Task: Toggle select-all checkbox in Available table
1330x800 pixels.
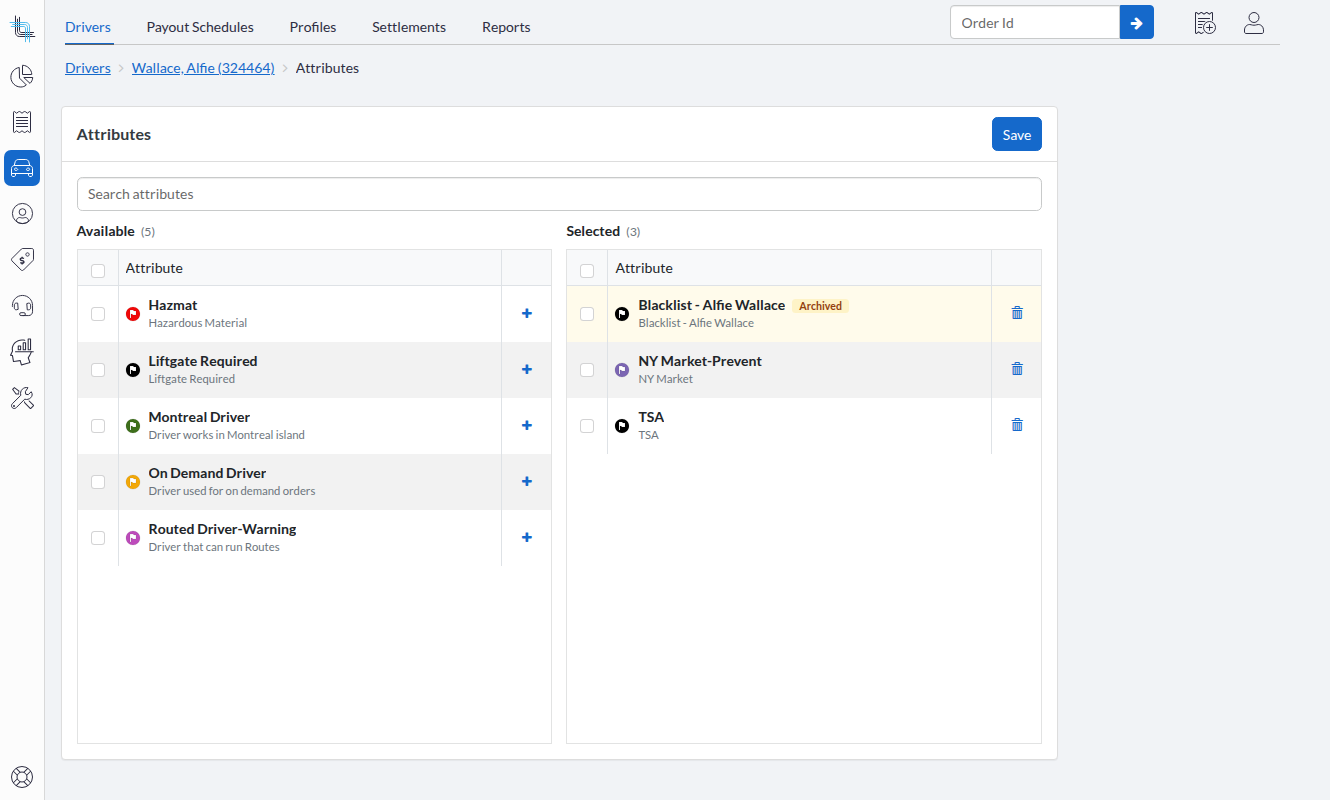Action: [x=98, y=270]
